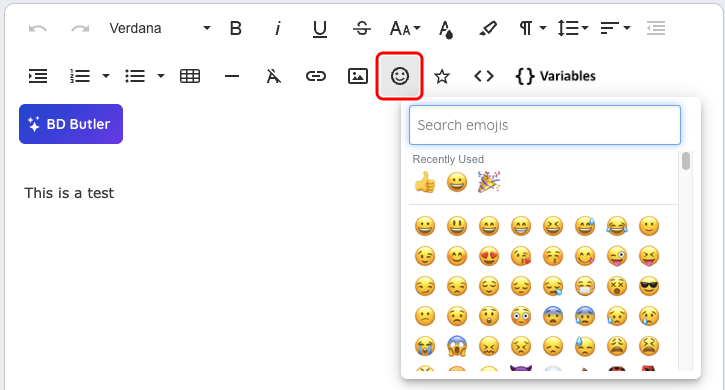725x390 pixels.
Task: Pick the recently used party popper emoji
Action: [489, 182]
